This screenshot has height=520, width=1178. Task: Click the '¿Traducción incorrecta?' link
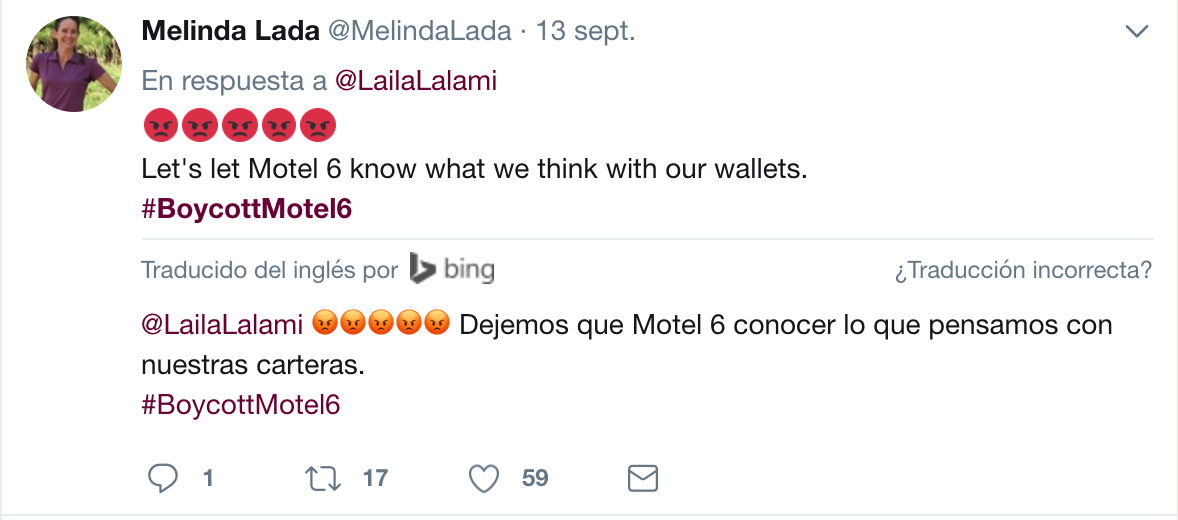click(1023, 270)
